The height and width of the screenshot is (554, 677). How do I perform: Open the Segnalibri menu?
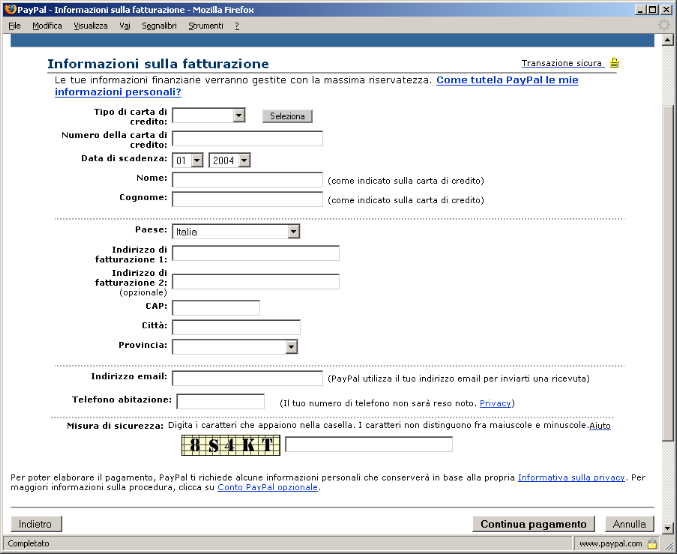158,25
